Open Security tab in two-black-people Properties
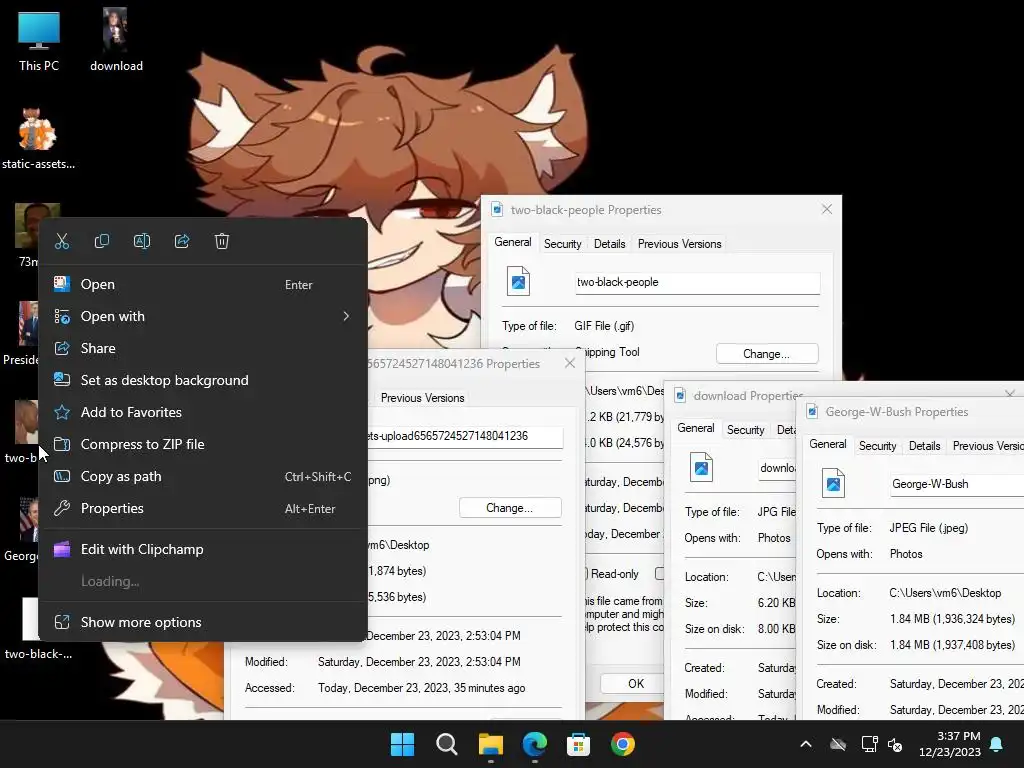Screen dimensions: 1024x768 click(562, 244)
